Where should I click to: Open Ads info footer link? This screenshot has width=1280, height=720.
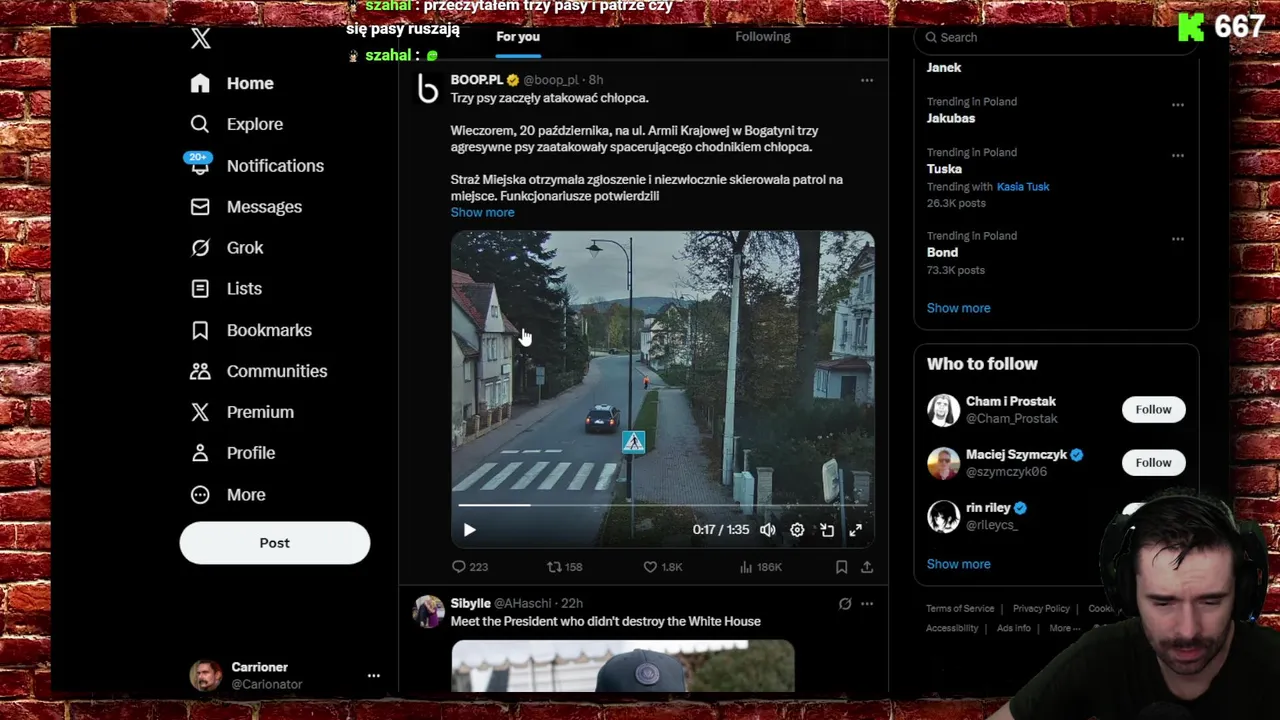[1013, 629]
